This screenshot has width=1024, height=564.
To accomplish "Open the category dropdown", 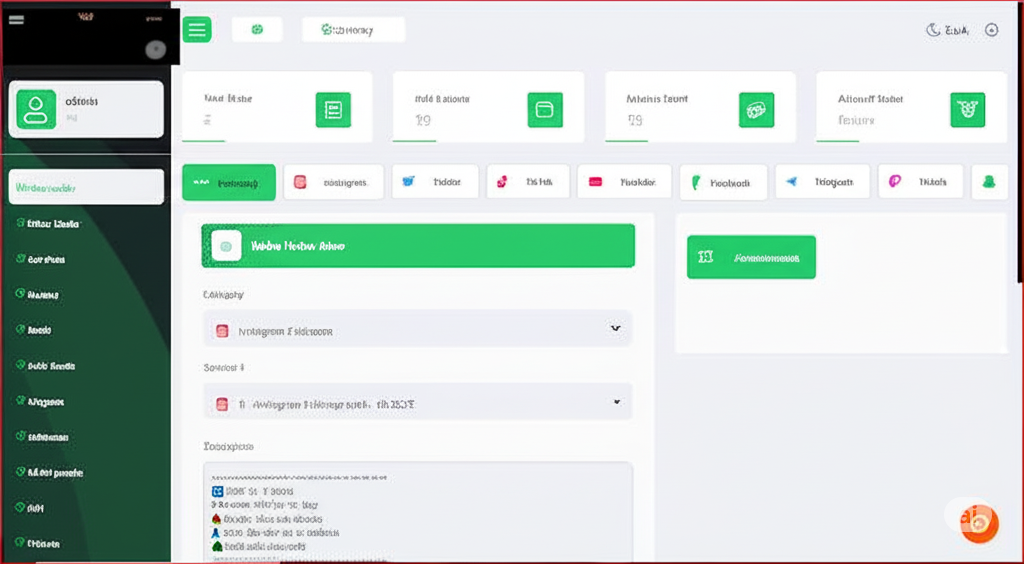I will tap(417, 329).
